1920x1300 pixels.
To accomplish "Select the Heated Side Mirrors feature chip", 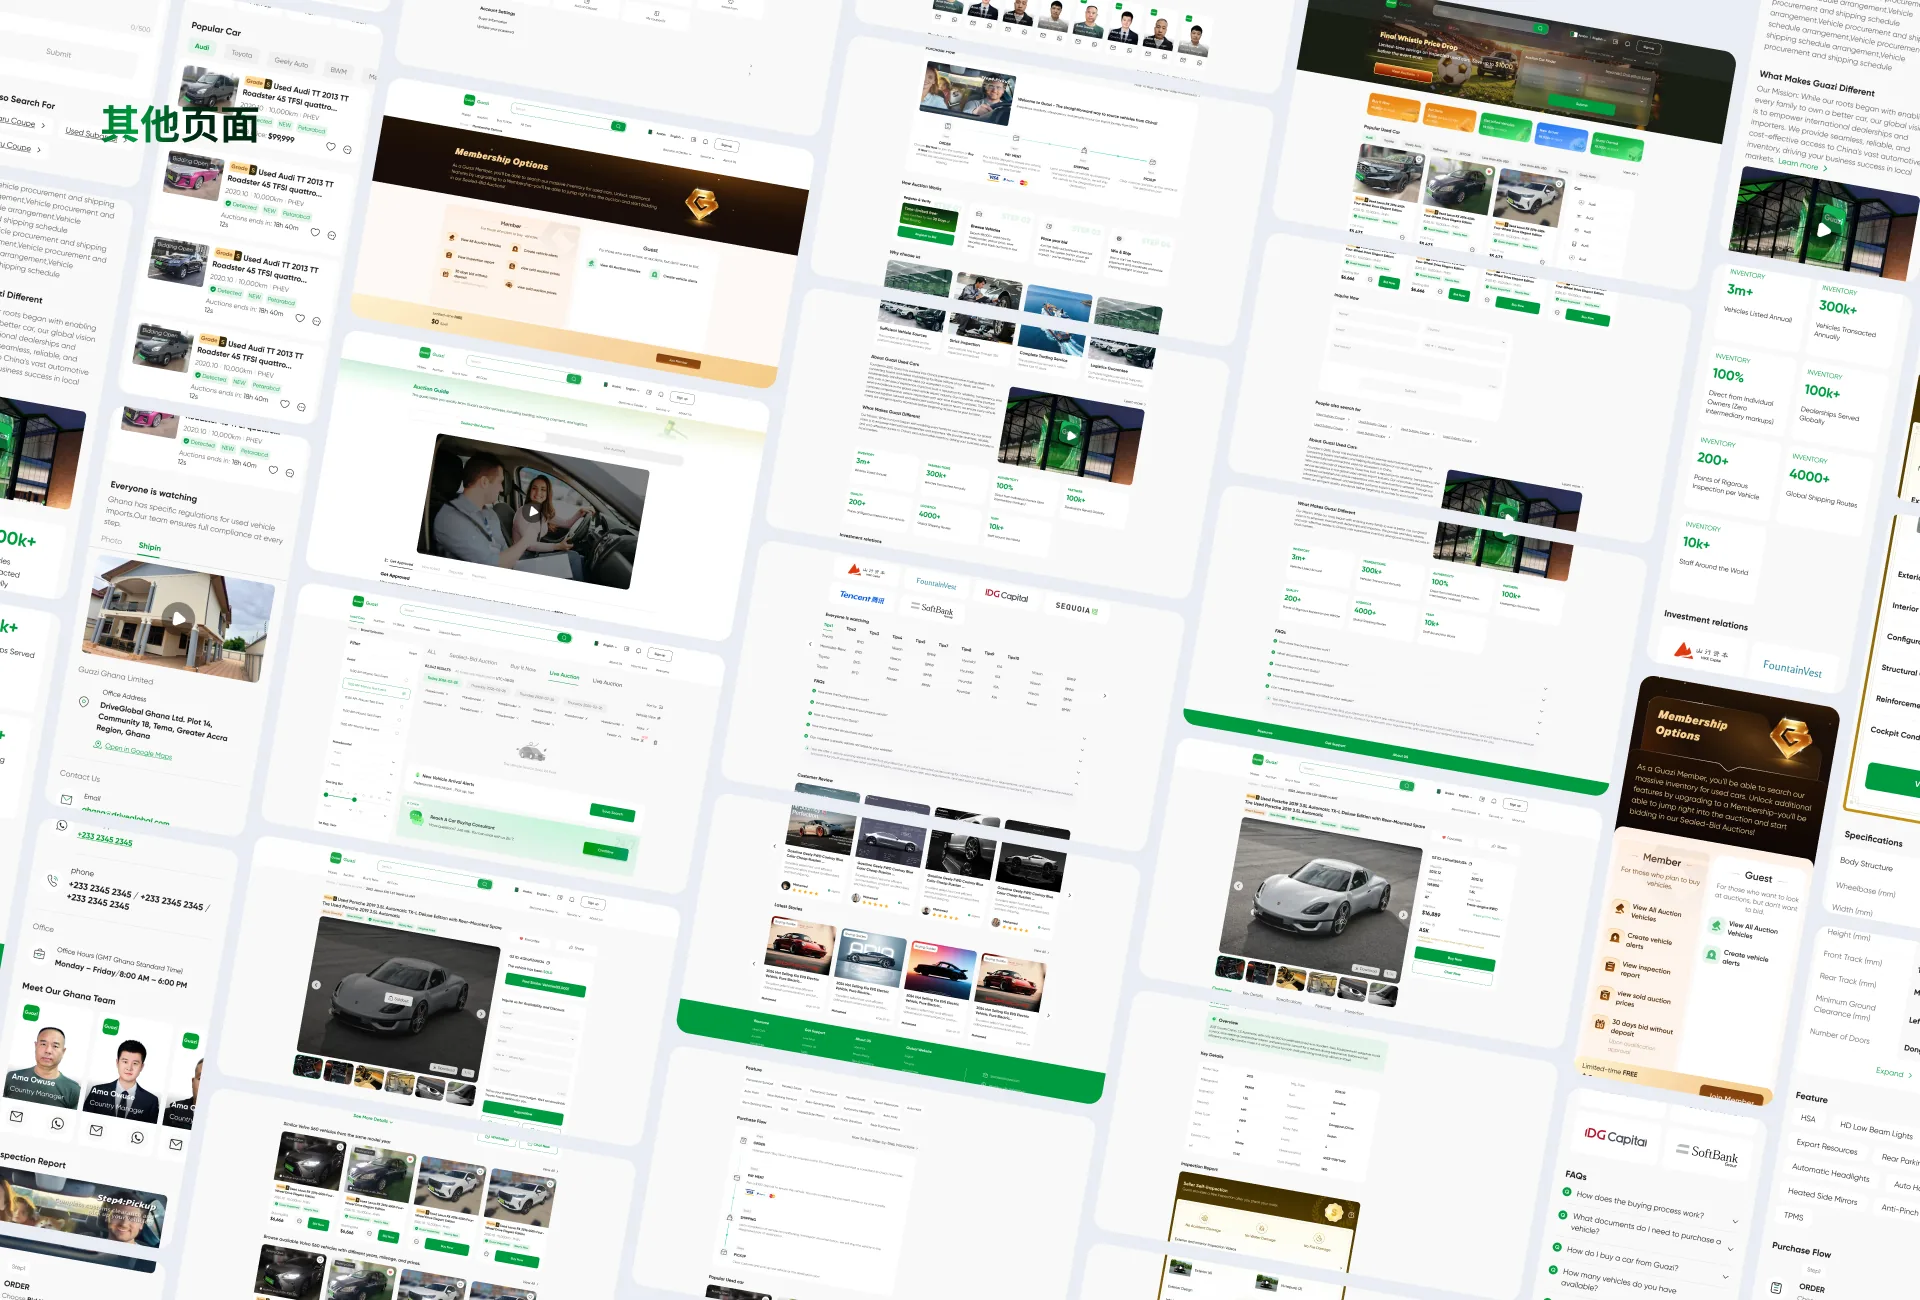I will click(x=1822, y=1195).
